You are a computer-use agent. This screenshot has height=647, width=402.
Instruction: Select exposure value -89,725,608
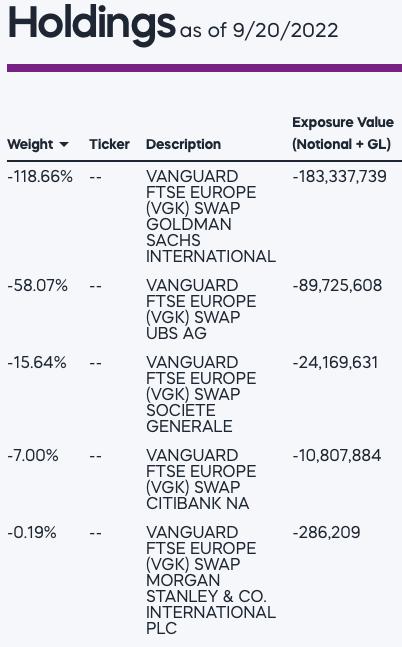[x=337, y=286]
